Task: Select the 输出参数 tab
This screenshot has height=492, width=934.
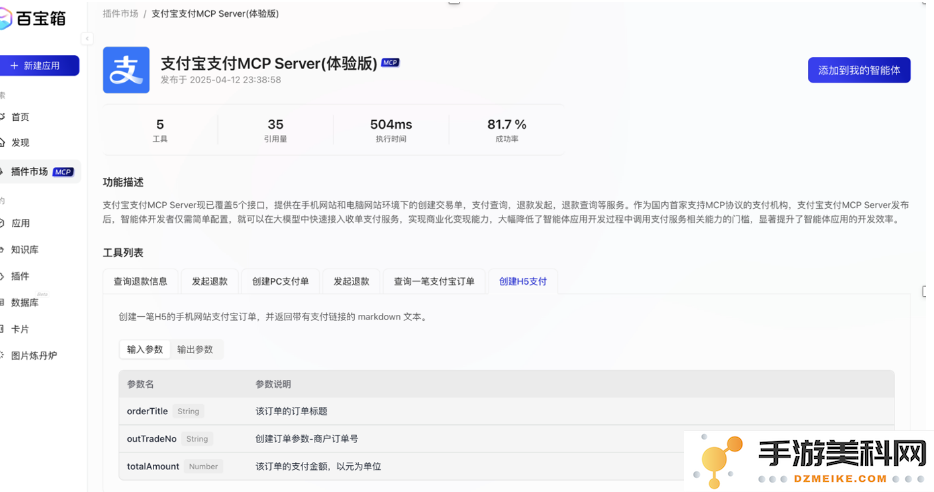Action: [x=195, y=350]
